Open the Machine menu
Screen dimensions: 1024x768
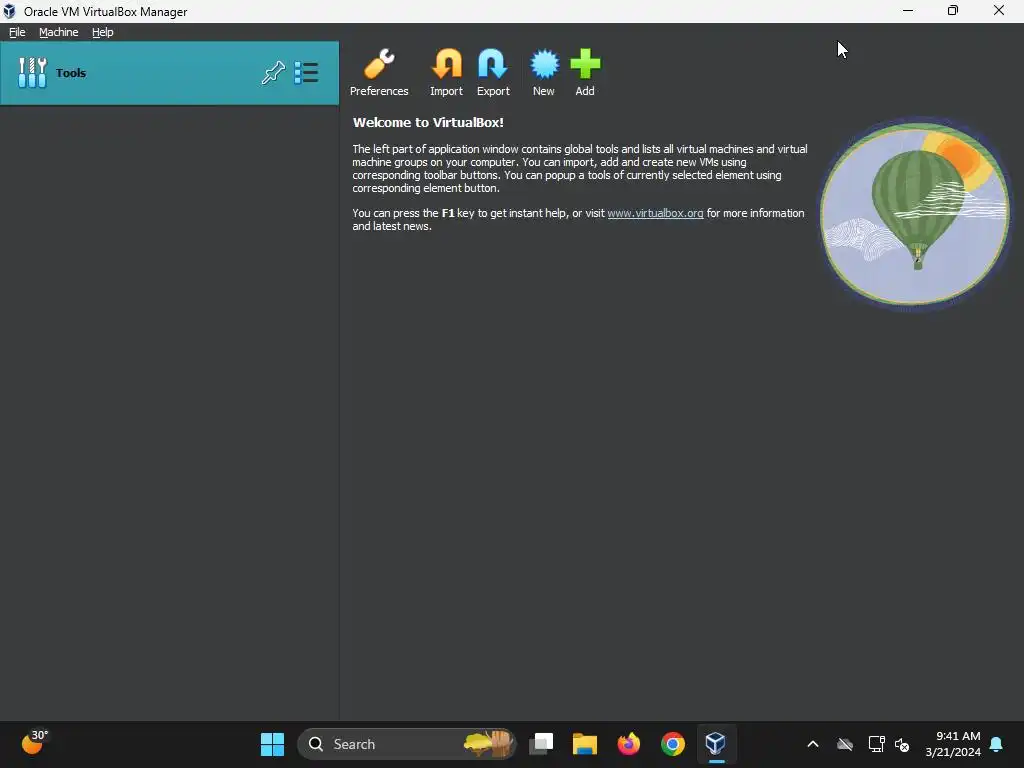(59, 32)
